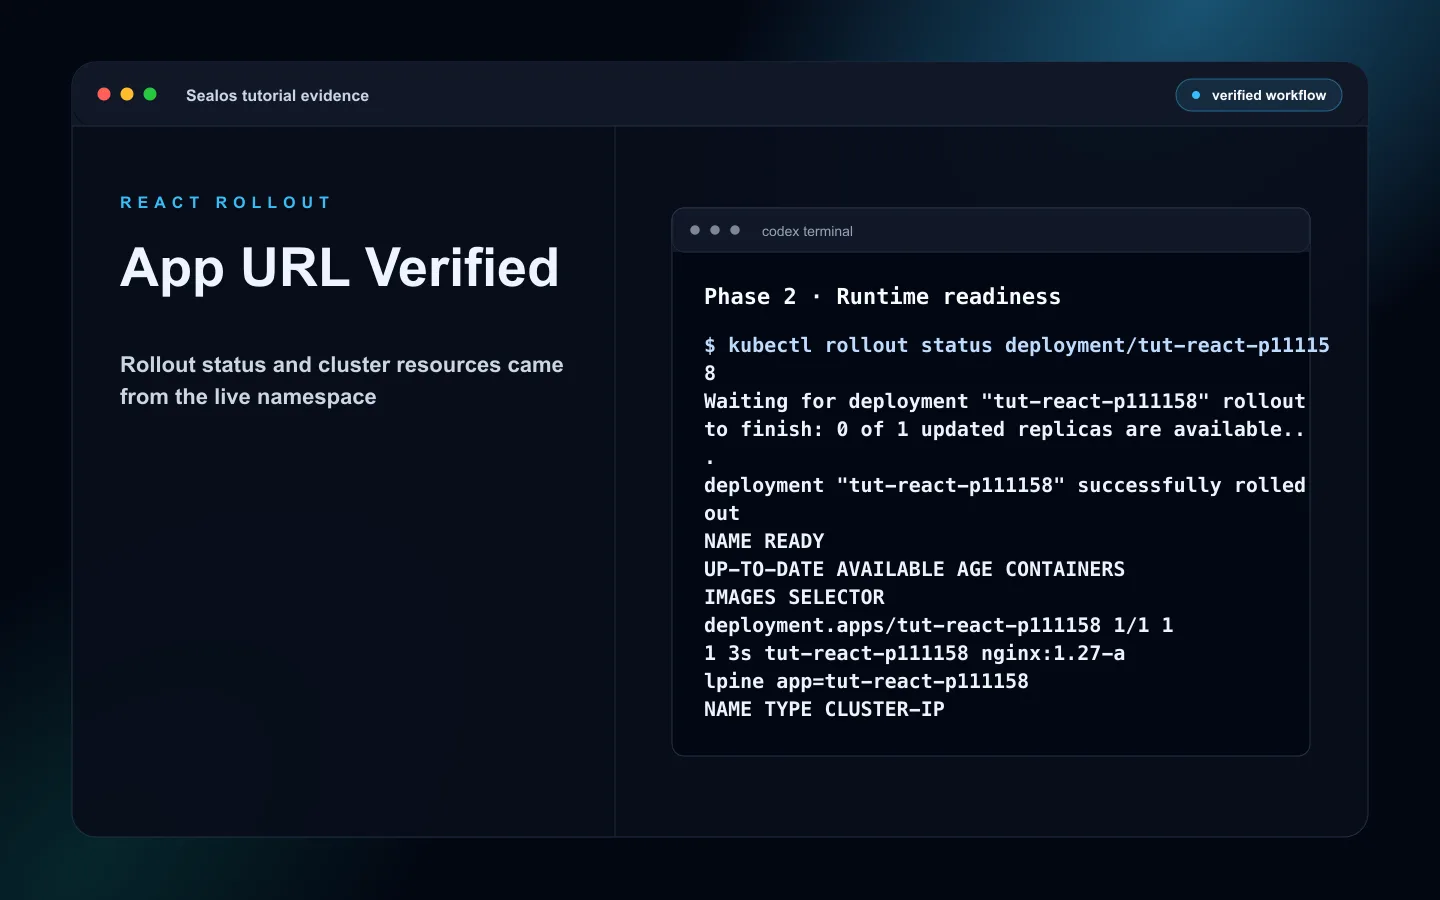This screenshot has width=1440, height=900.
Task: Click third gray dot in codex terminal
Action: [x=735, y=230]
